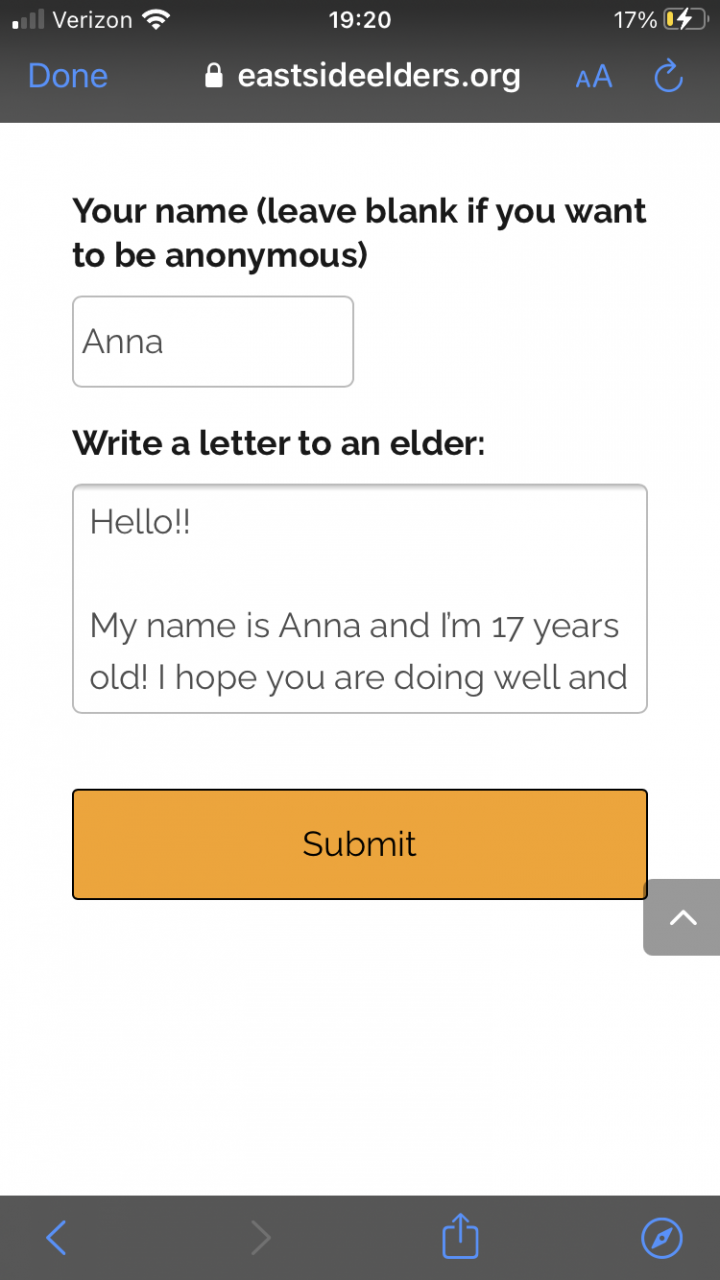Click the "Your name" field label
The height and width of the screenshot is (1280, 720).
(360, 233)
